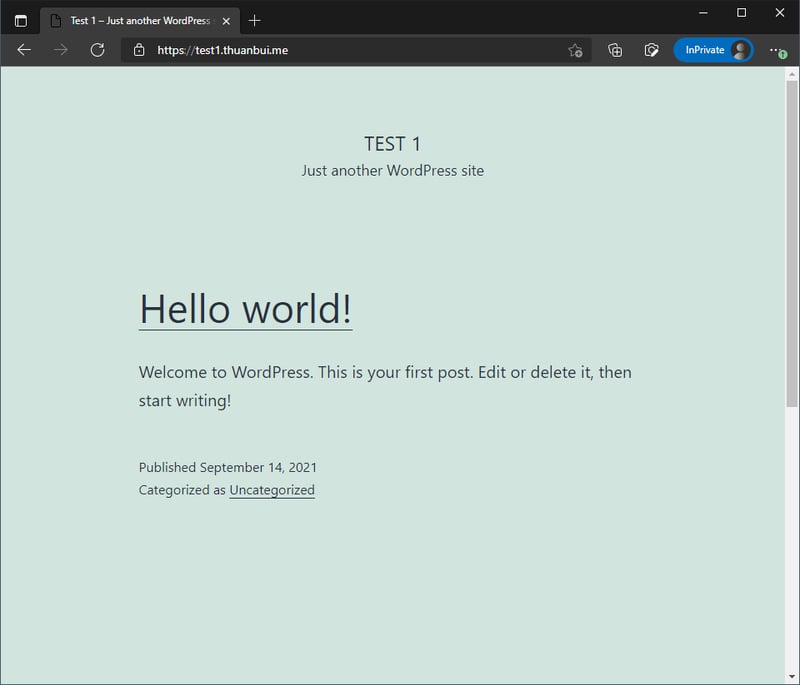Click the TEST 1 site title

392,143
